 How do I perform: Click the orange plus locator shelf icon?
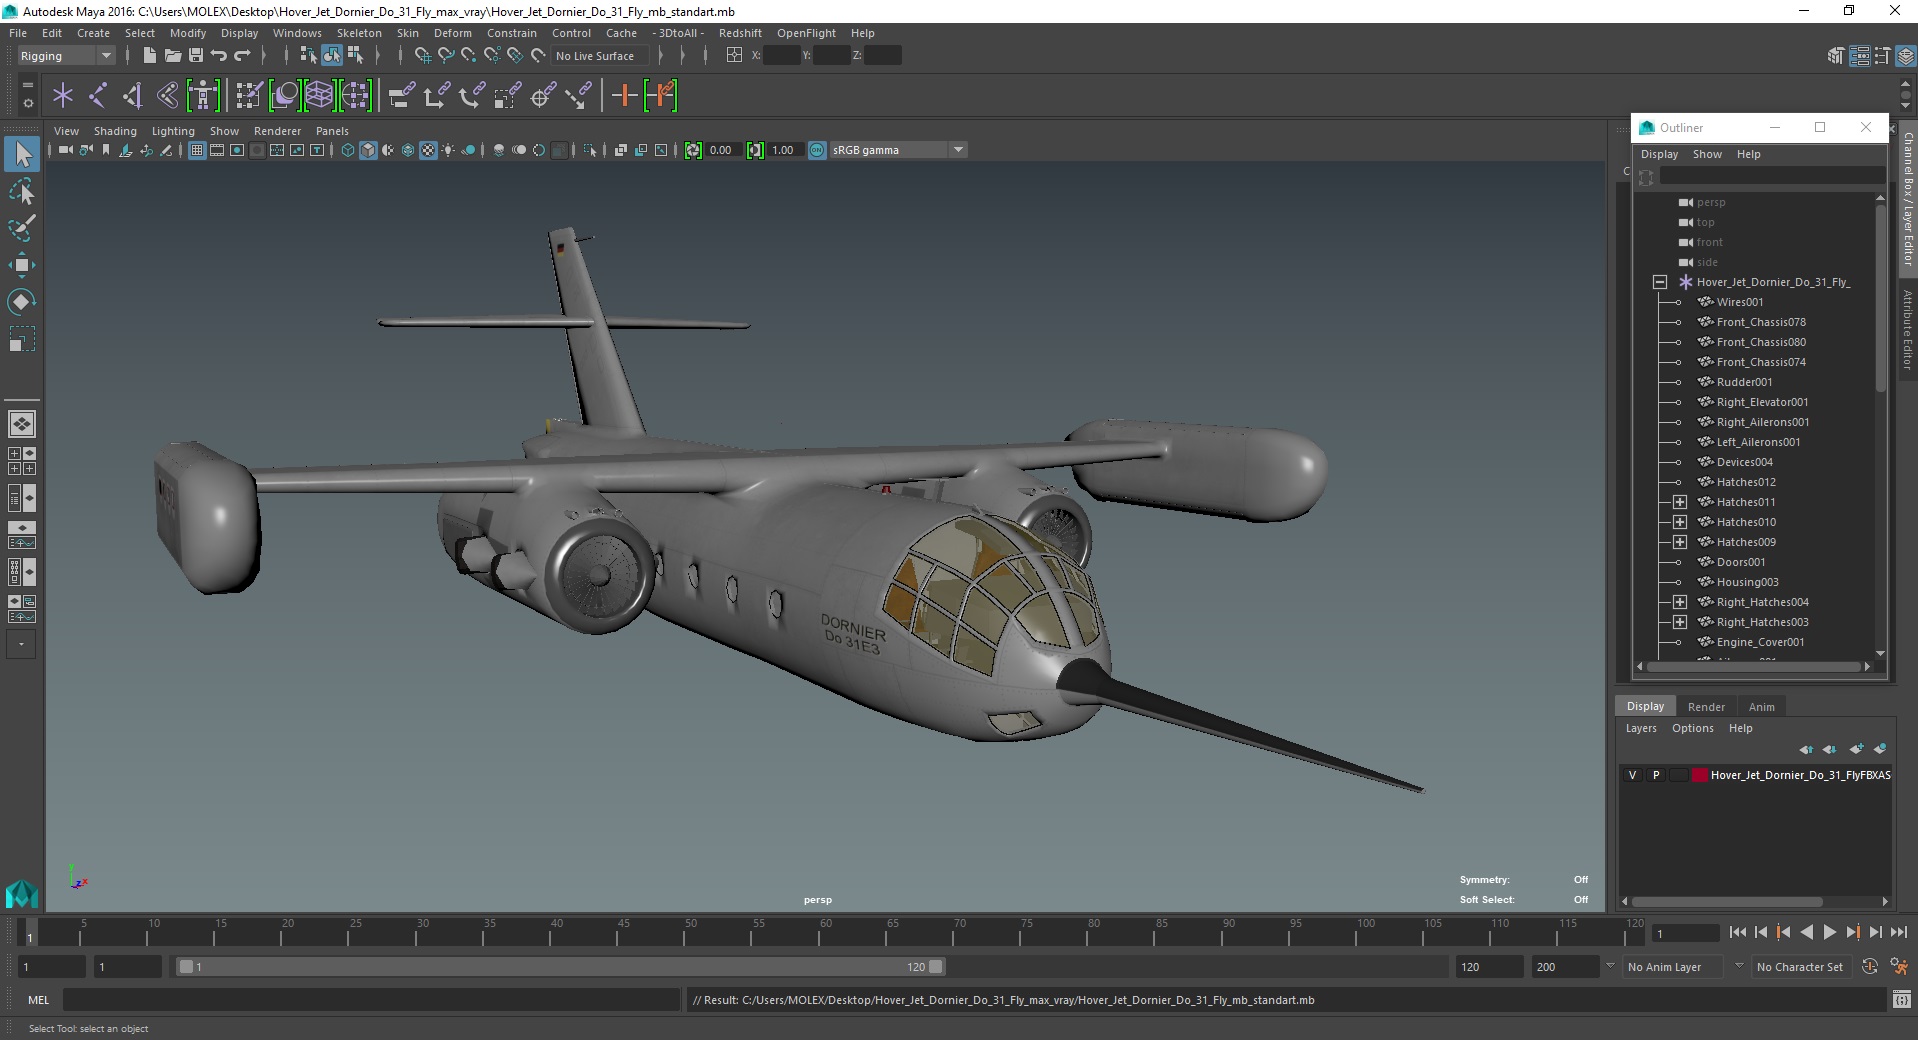pyautogui.click(x=624, y=96)
